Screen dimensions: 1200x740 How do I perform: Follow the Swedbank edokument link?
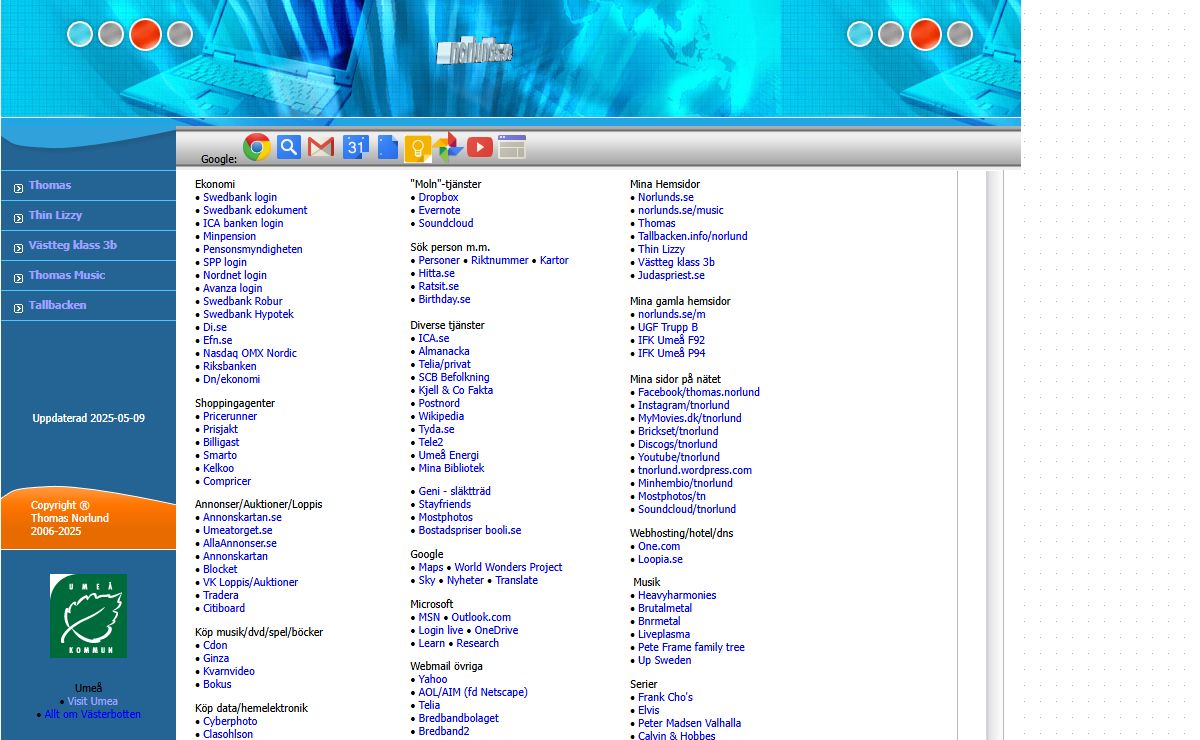coord(255,211)
